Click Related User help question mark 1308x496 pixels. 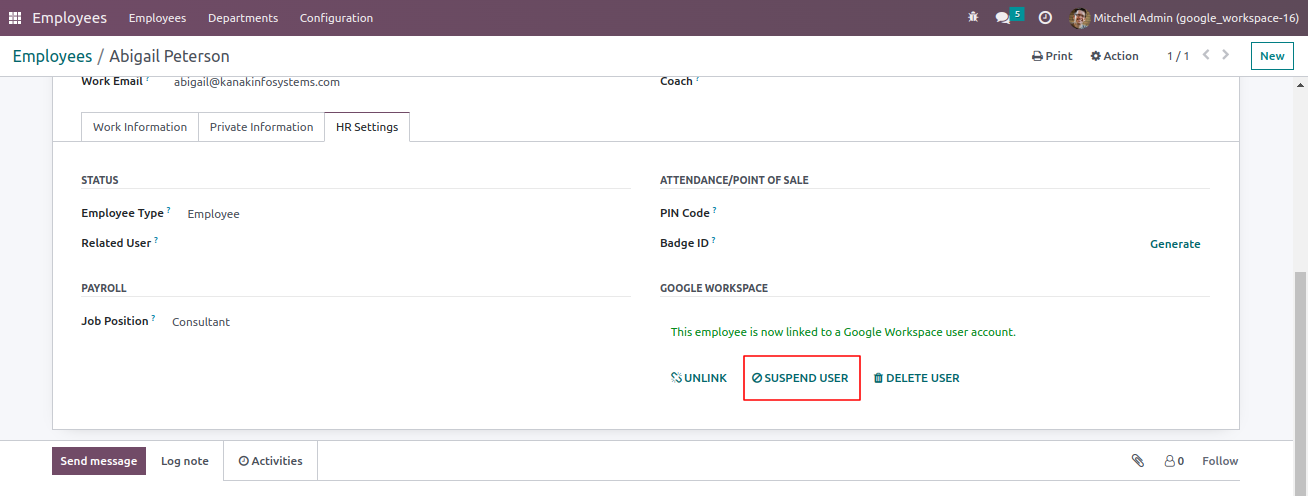point(157,240)
